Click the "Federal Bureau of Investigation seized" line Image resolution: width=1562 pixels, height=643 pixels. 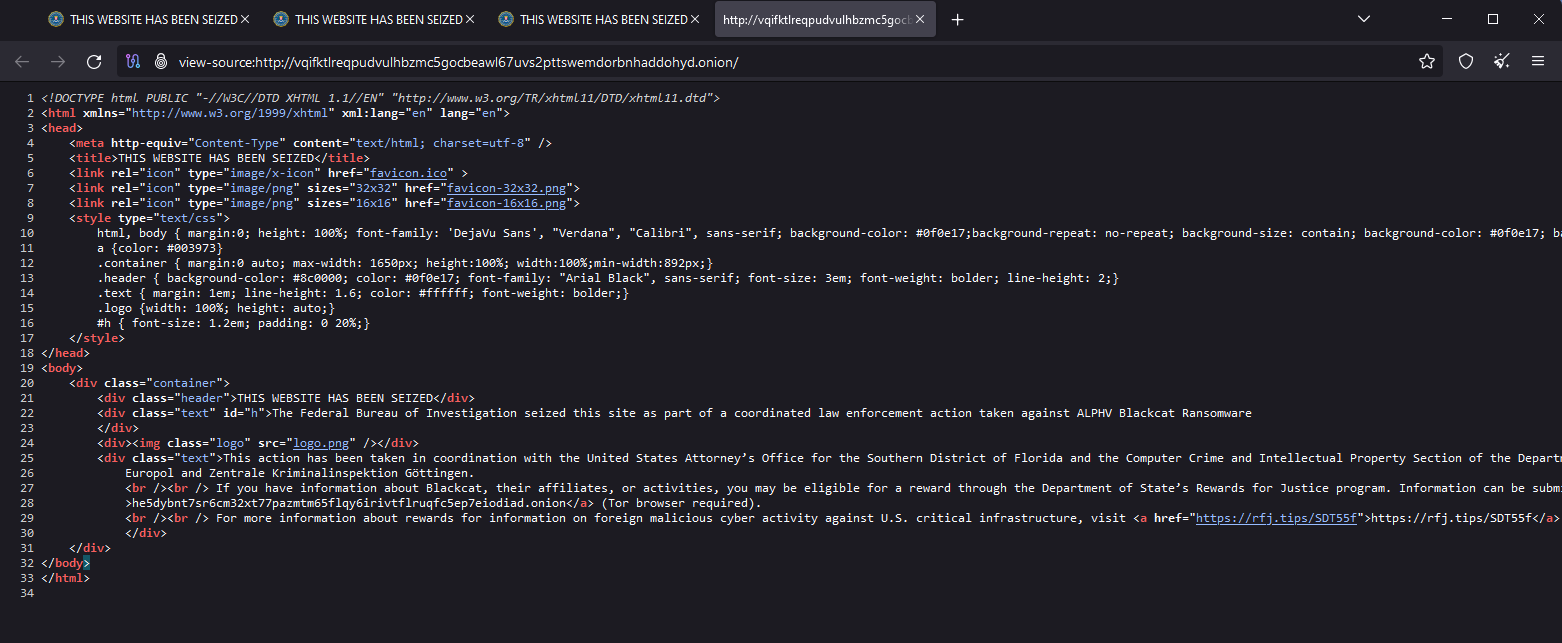[674, 413]
